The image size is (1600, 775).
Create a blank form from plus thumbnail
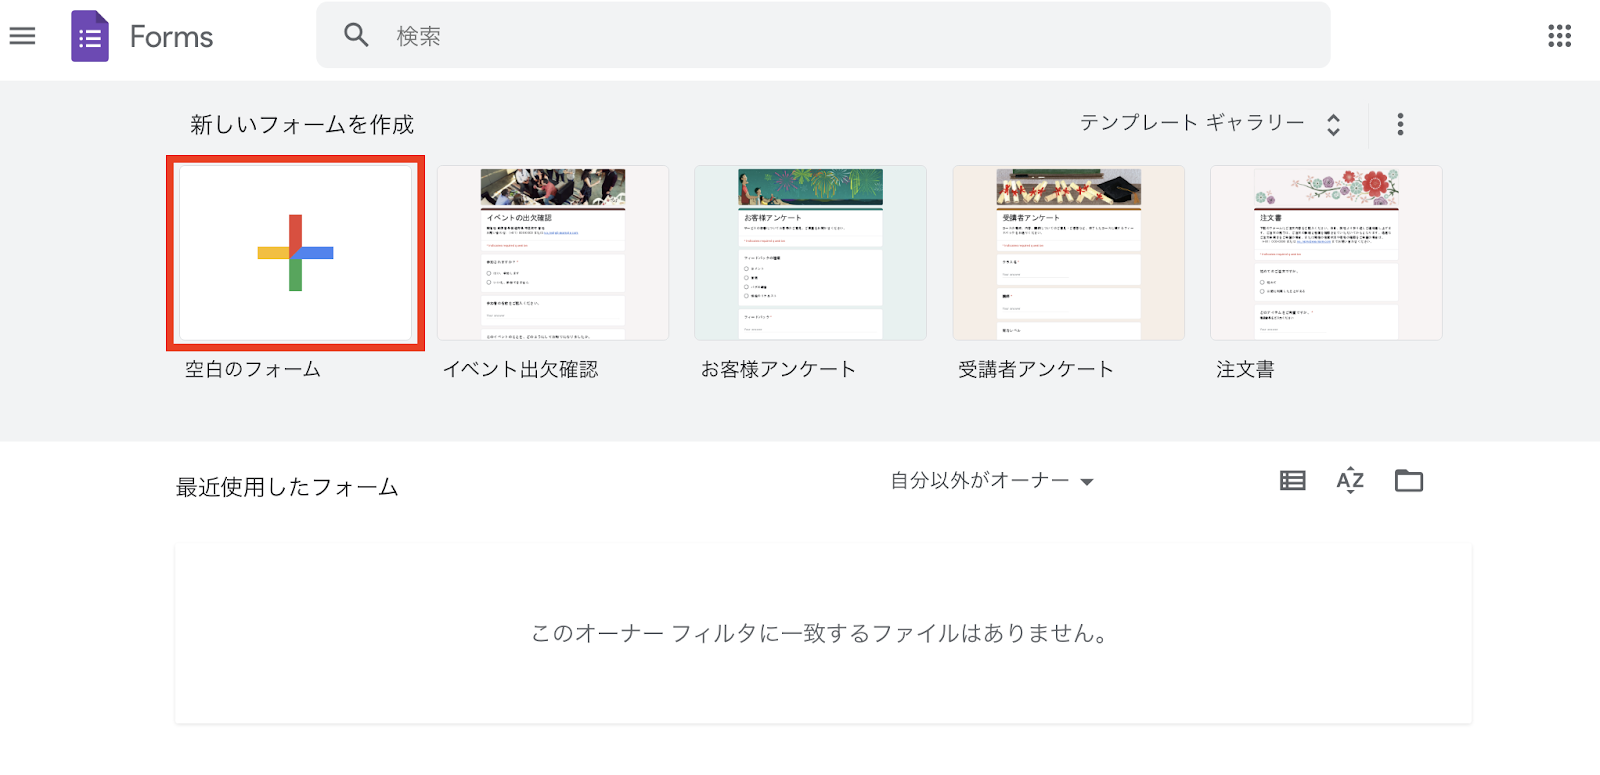pos(295,253)
